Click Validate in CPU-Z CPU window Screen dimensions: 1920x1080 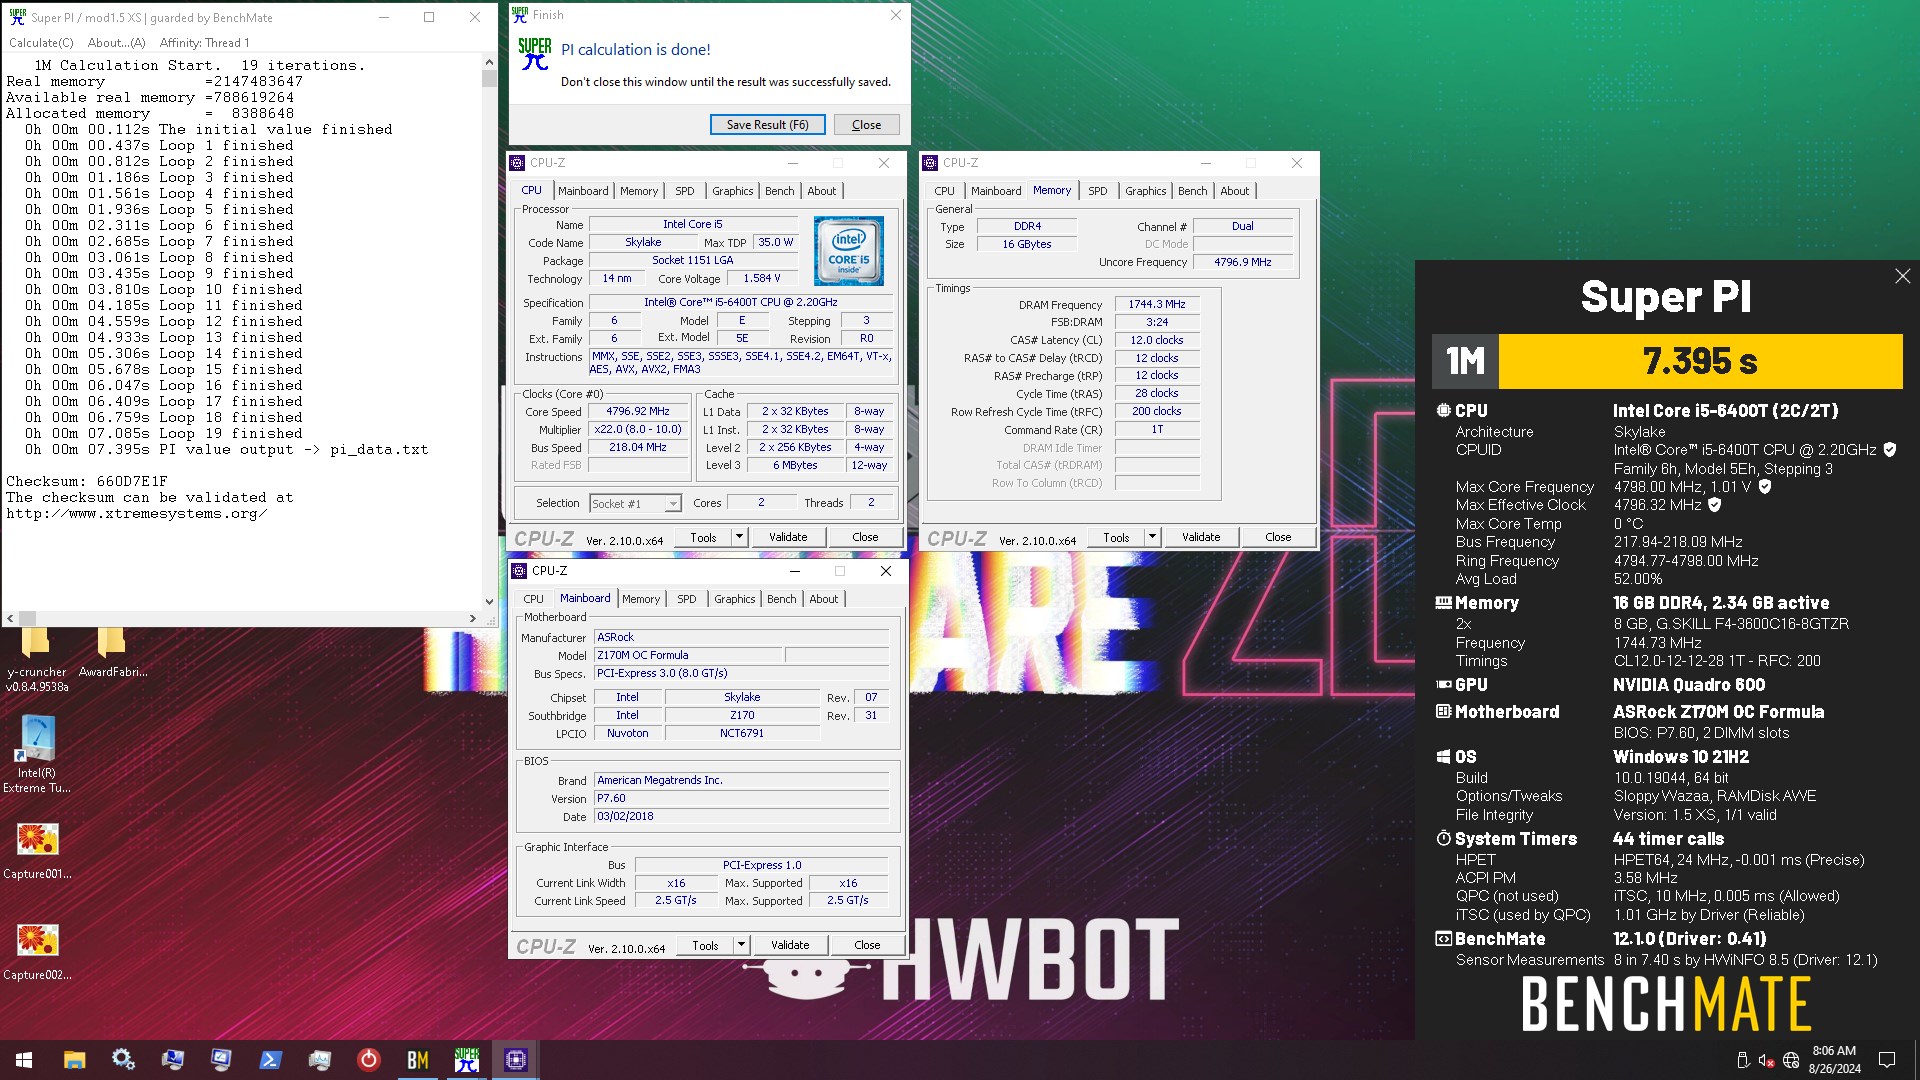pos(788,537)
